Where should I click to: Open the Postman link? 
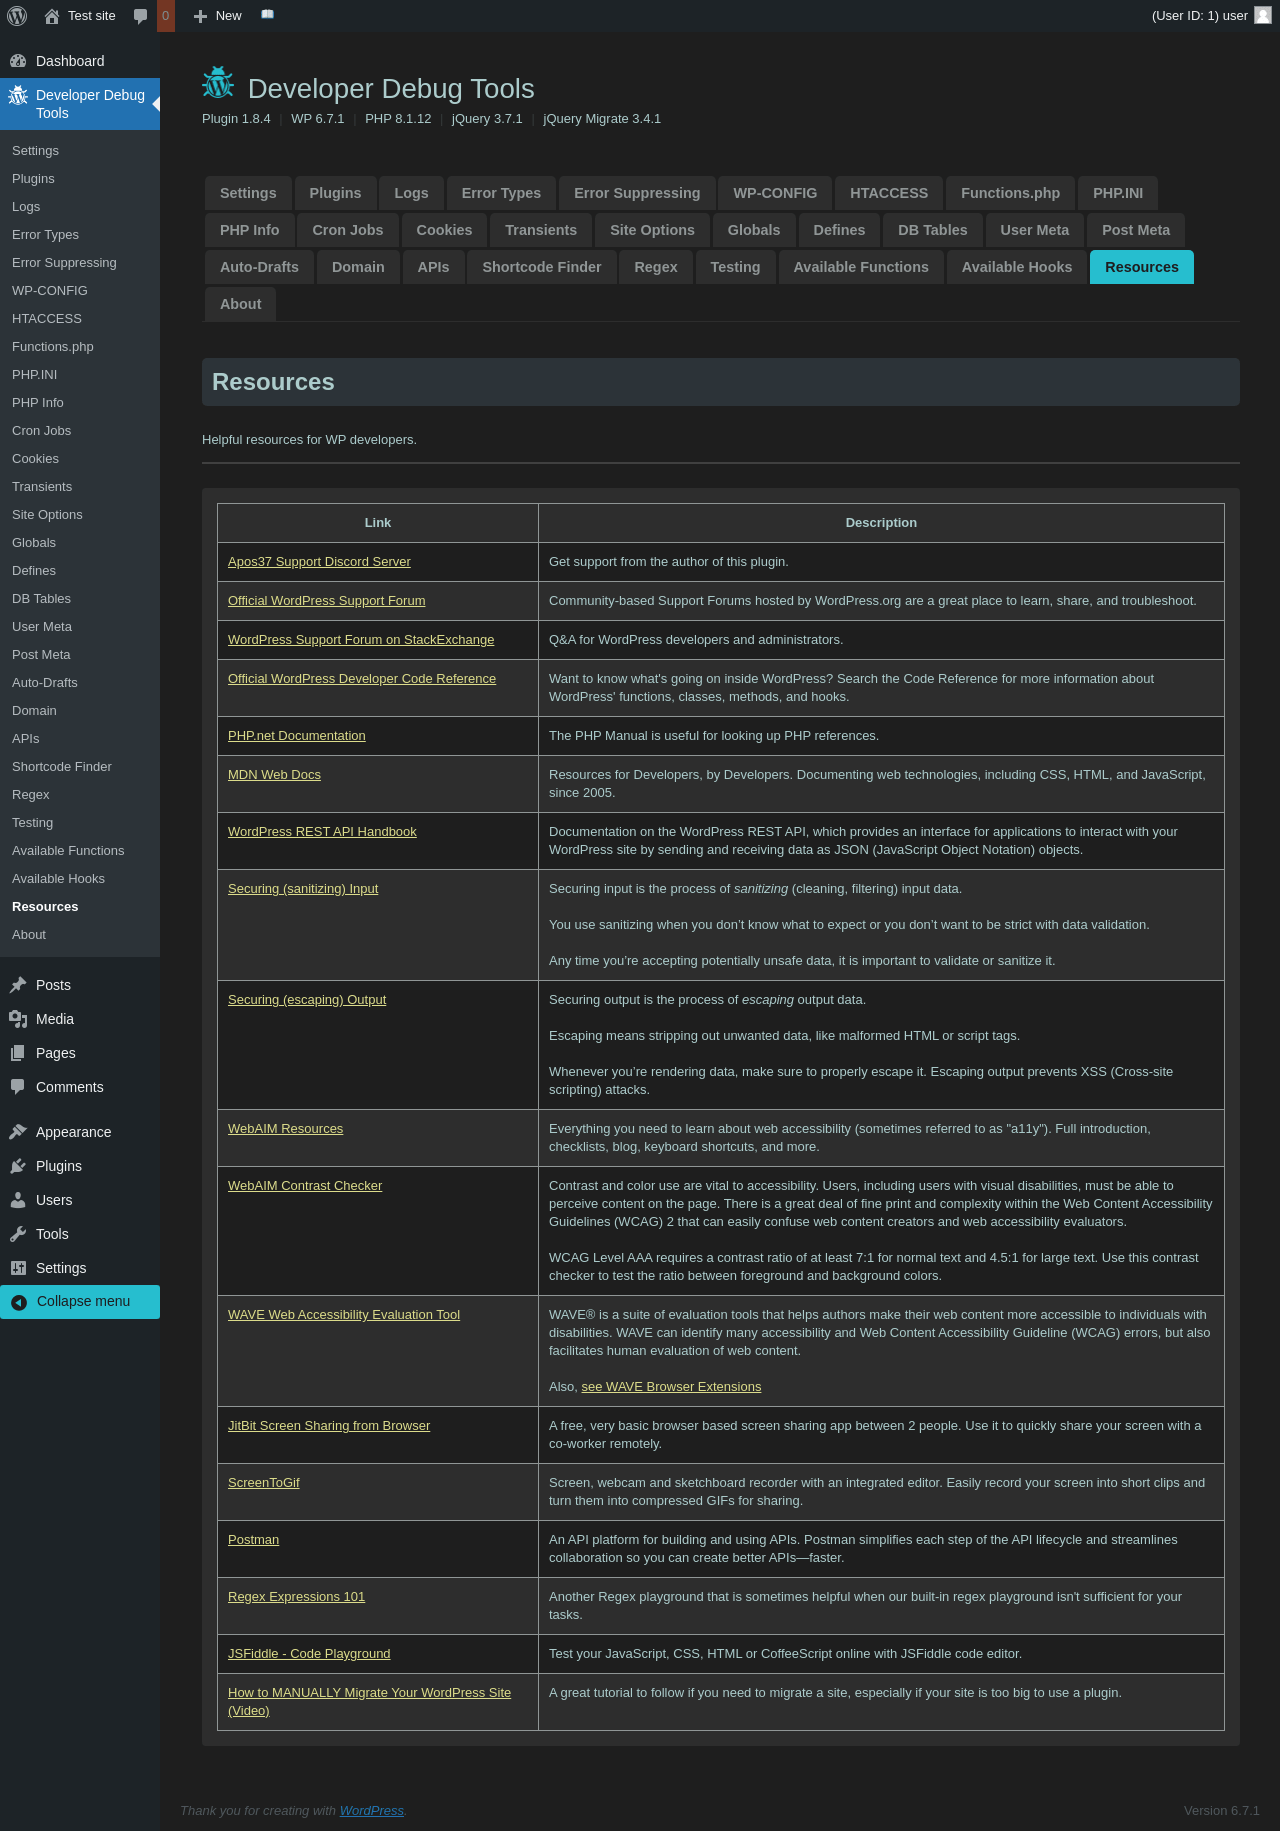[x=253, y=1540]
